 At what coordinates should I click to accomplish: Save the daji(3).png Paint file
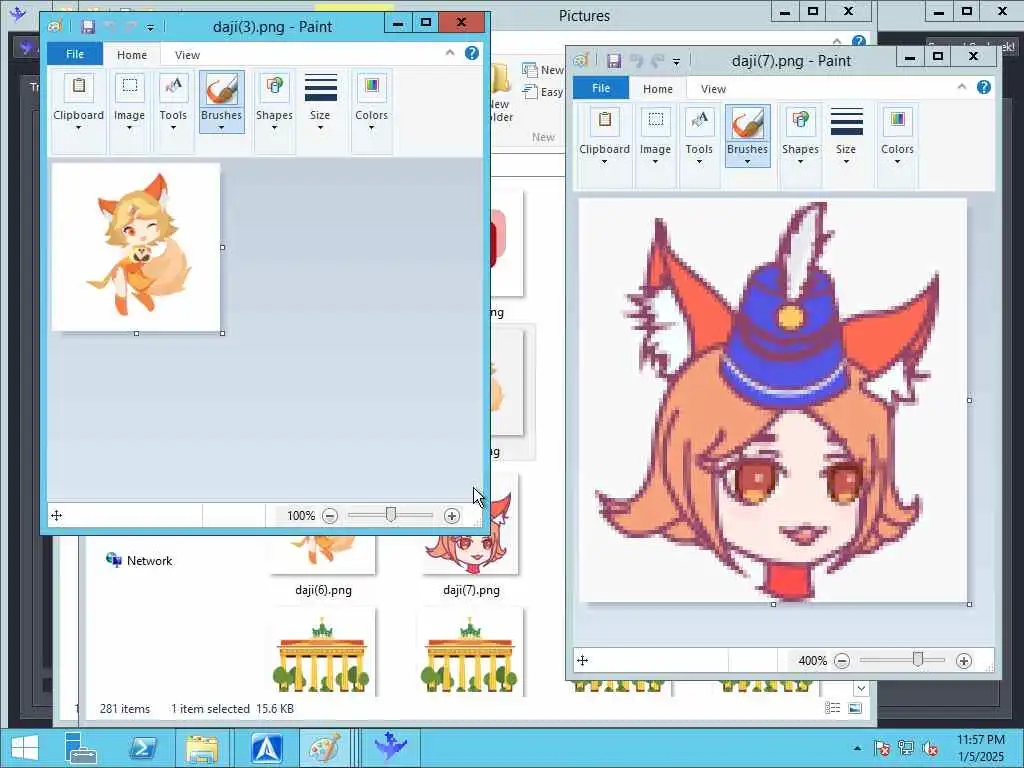(x=88, y=27)
